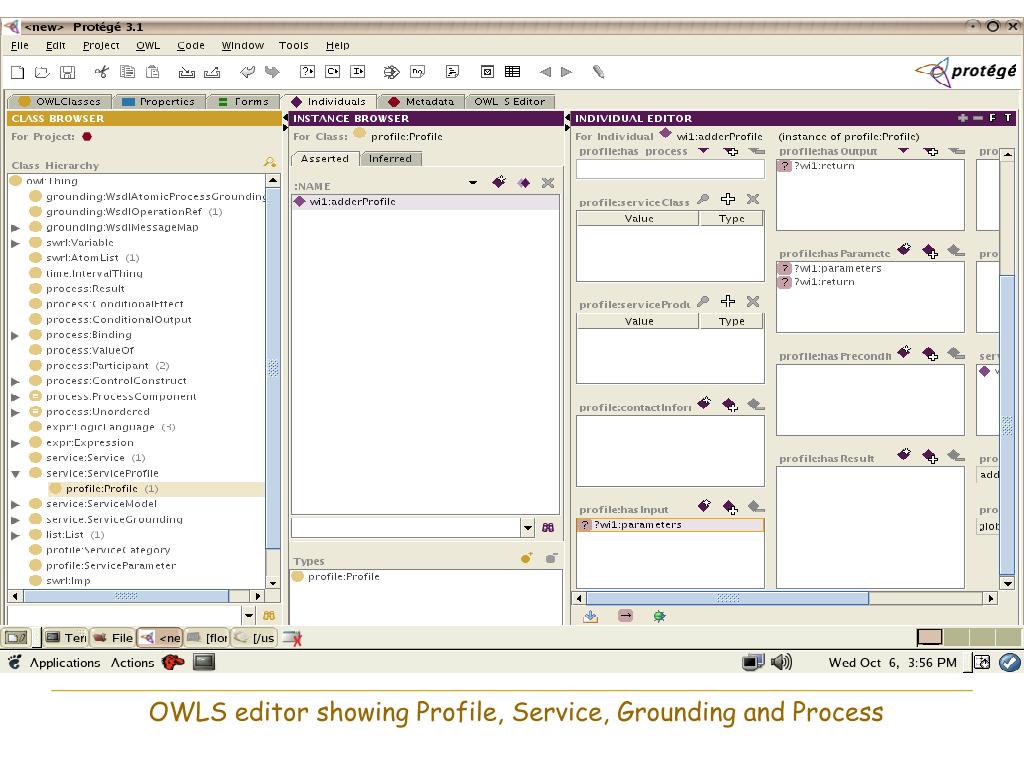Click the Save project disk icon

67,72
